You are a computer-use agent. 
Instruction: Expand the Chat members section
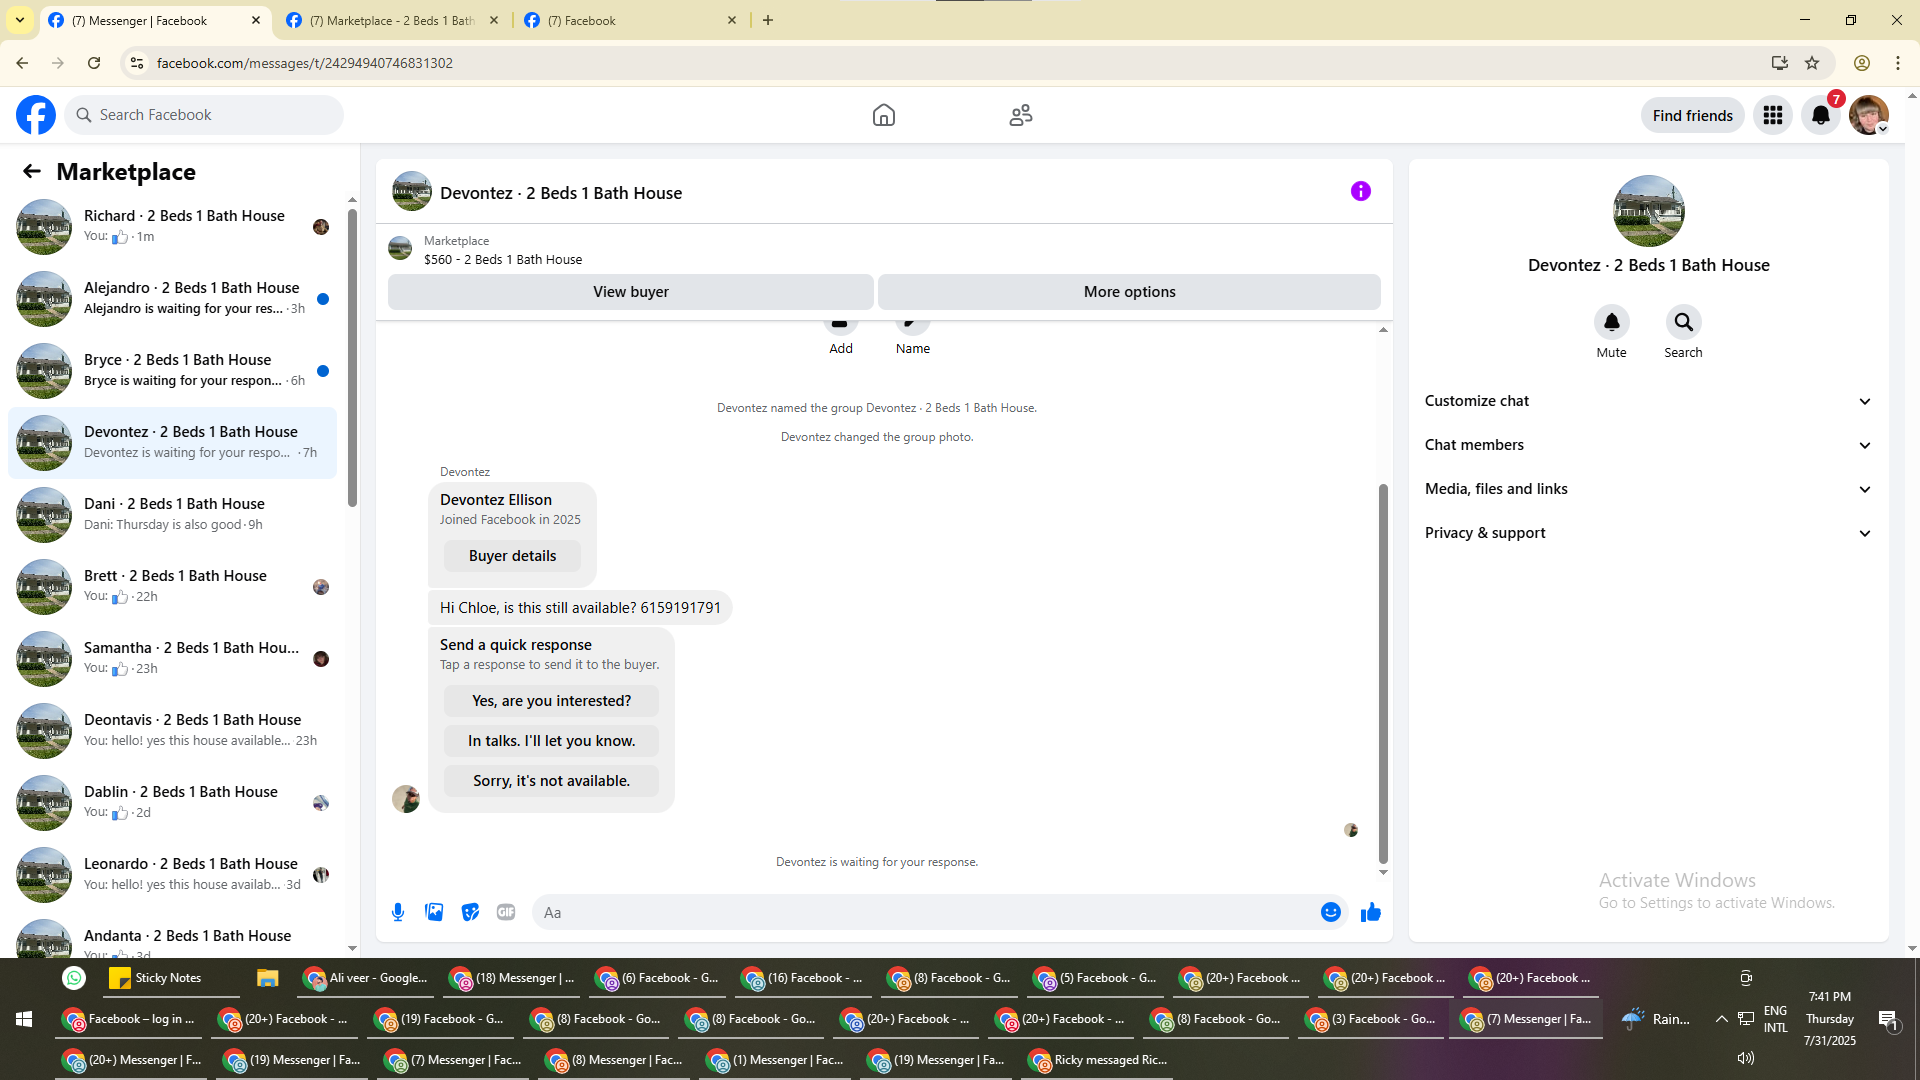[x=1647, y=445]
